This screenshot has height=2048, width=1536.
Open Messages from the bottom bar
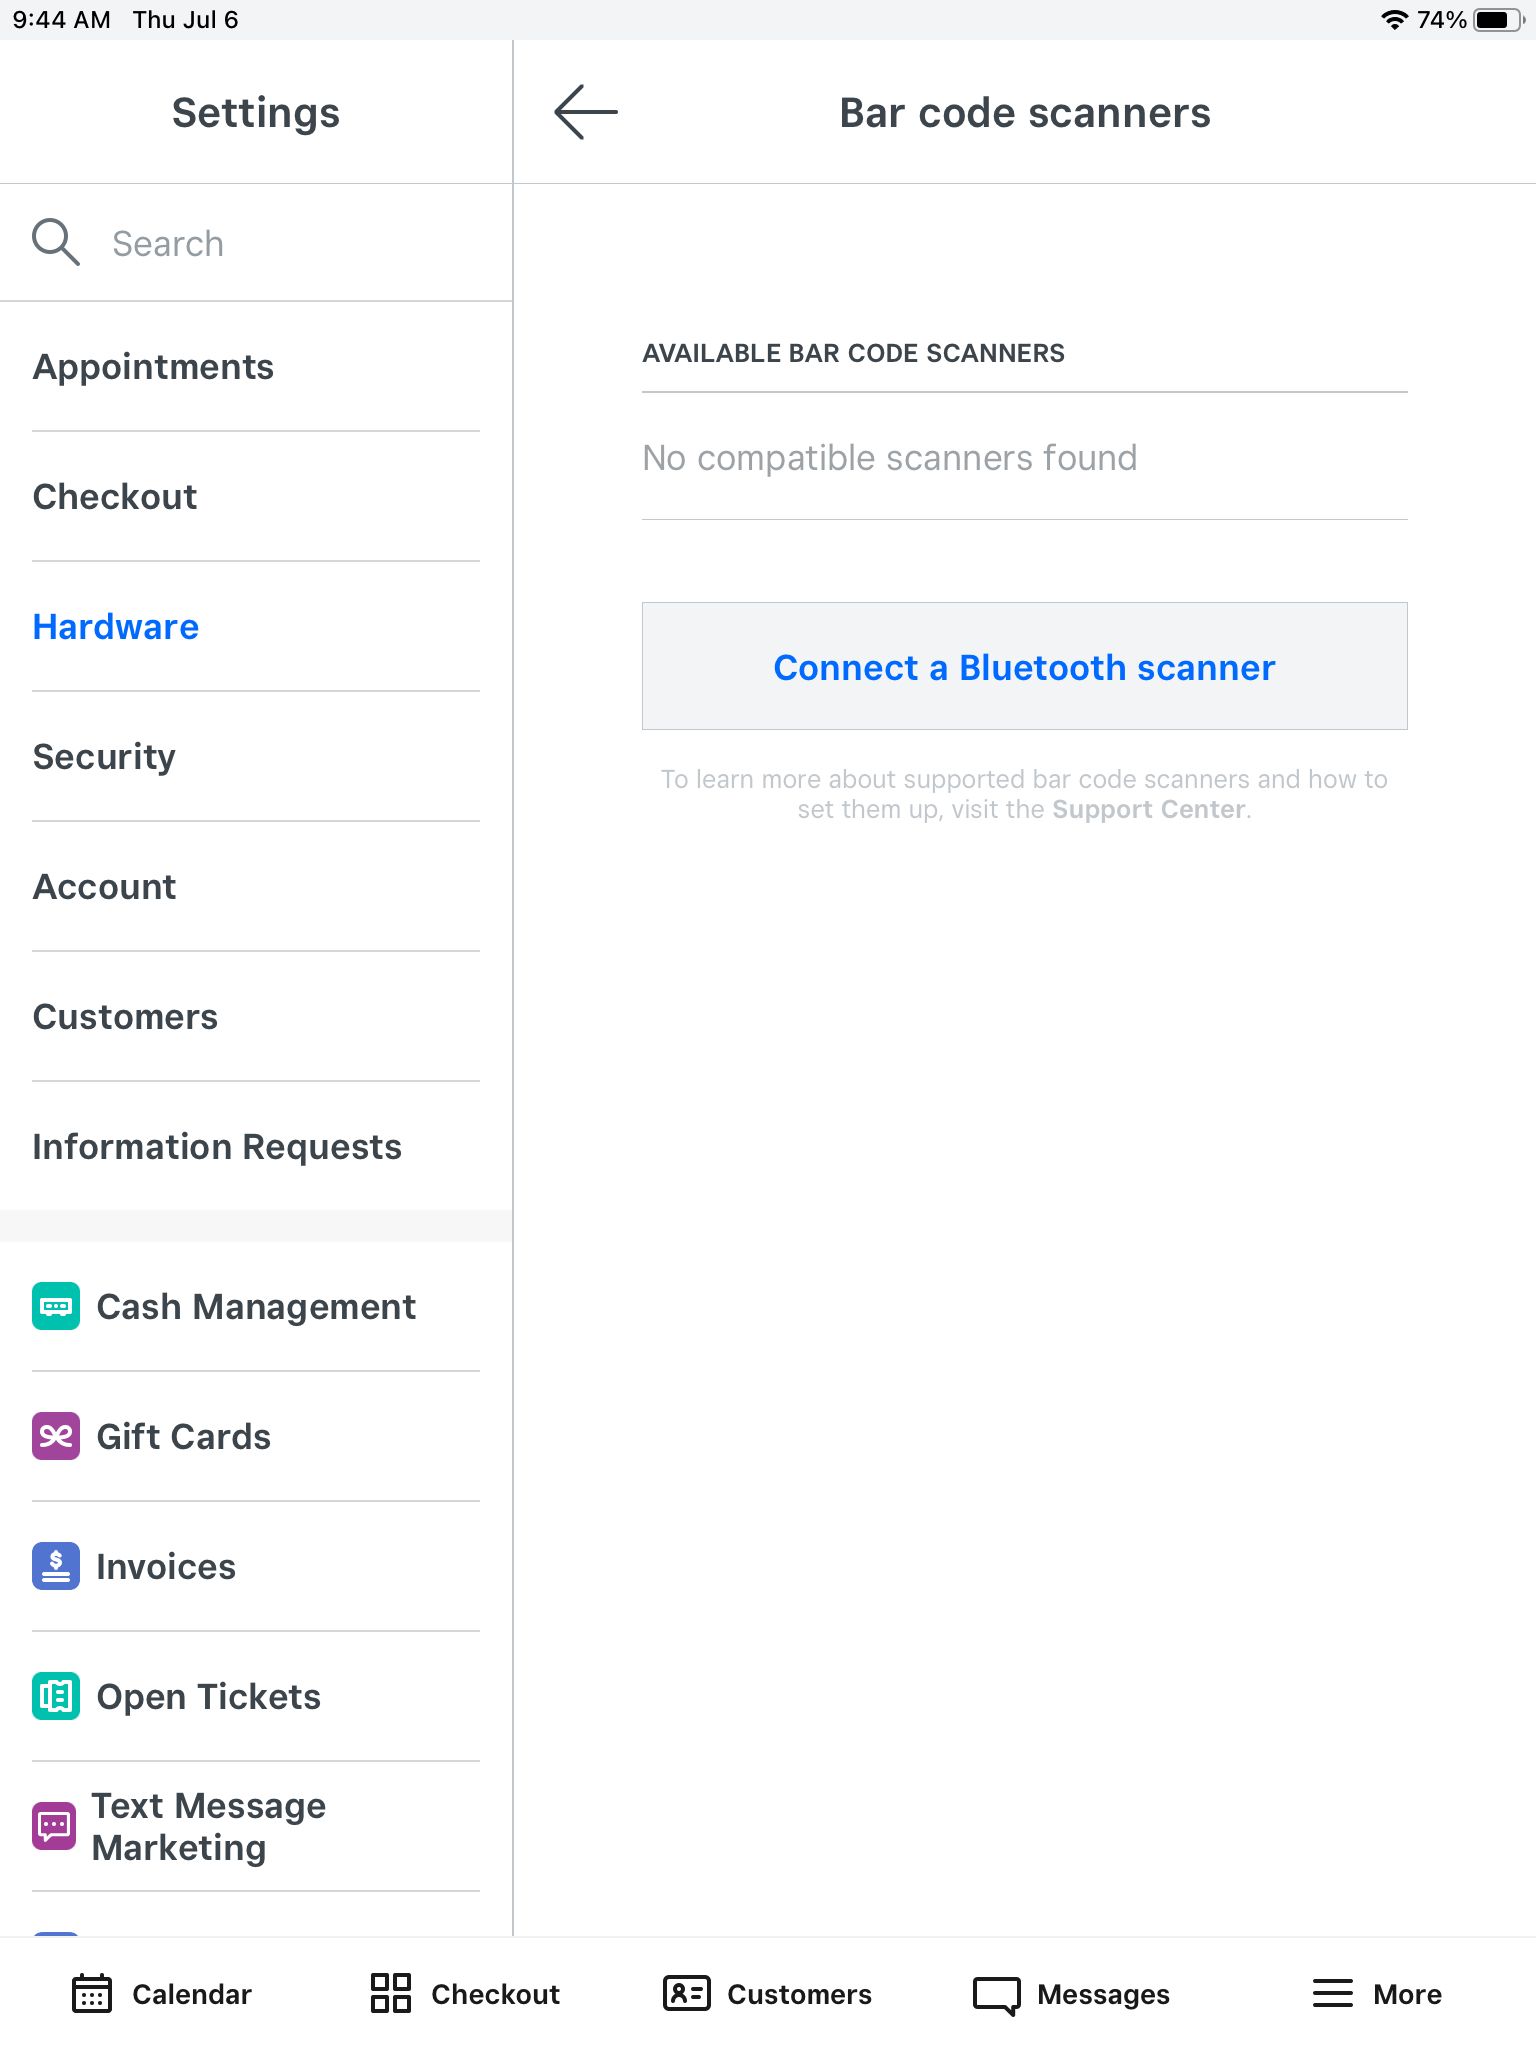coord(1071,1993)
